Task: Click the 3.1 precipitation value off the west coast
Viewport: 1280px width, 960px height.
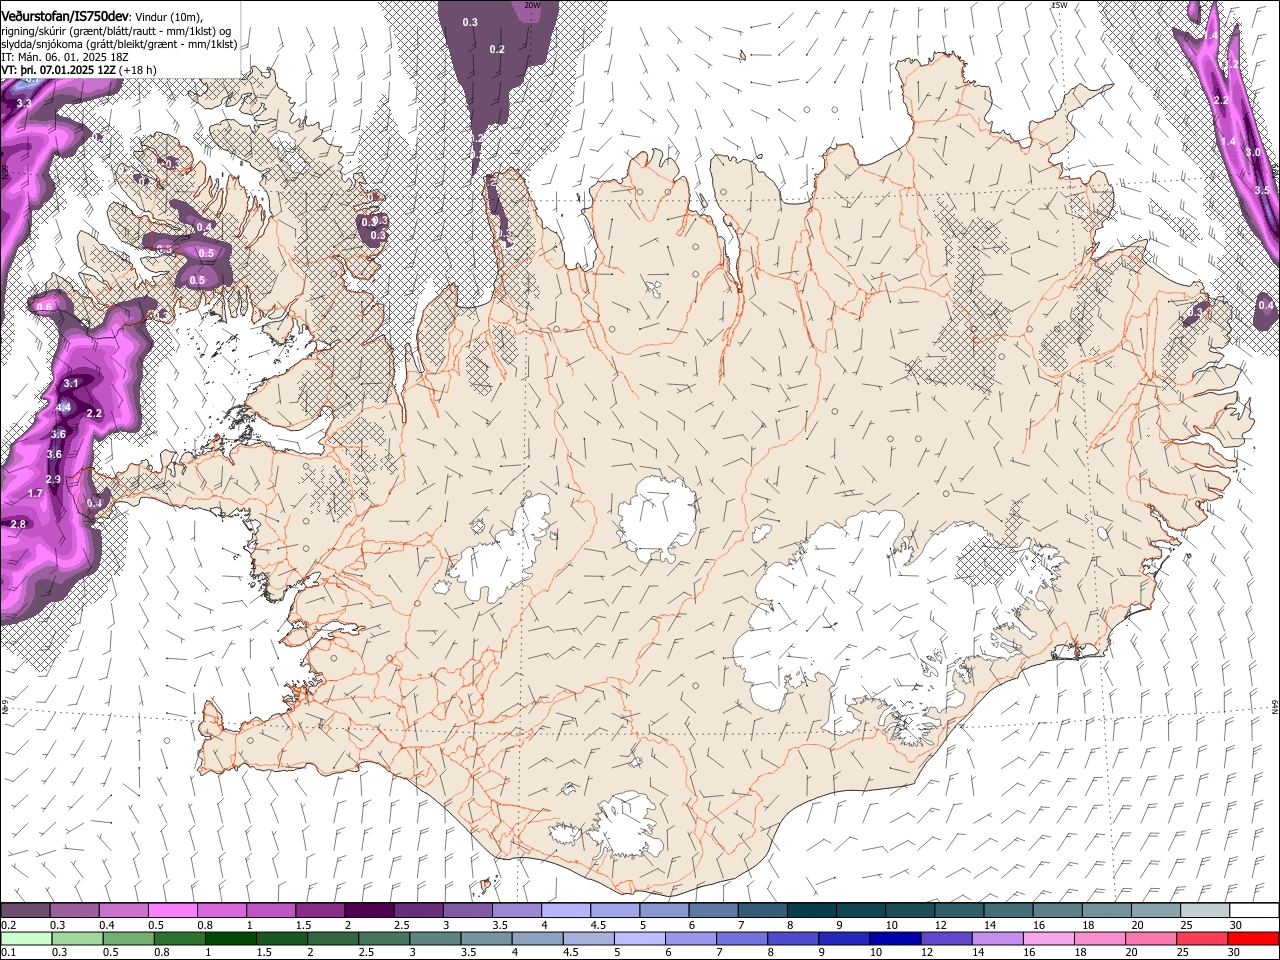Action: (71, 383)
